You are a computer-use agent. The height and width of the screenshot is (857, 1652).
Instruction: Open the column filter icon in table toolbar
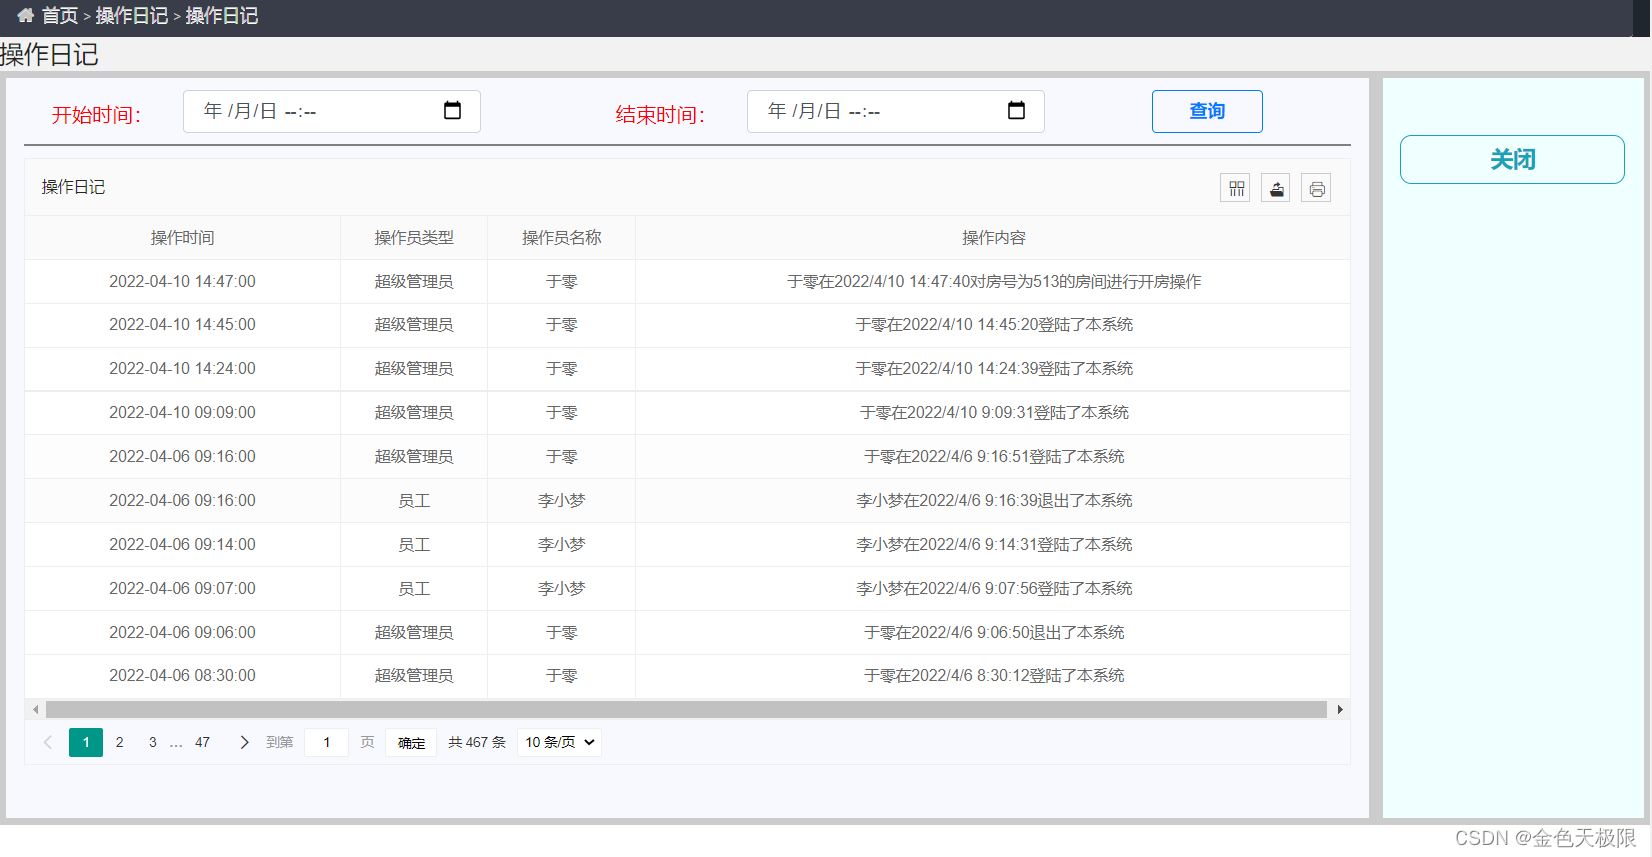pyautogui.click(x=1236, y=188)
